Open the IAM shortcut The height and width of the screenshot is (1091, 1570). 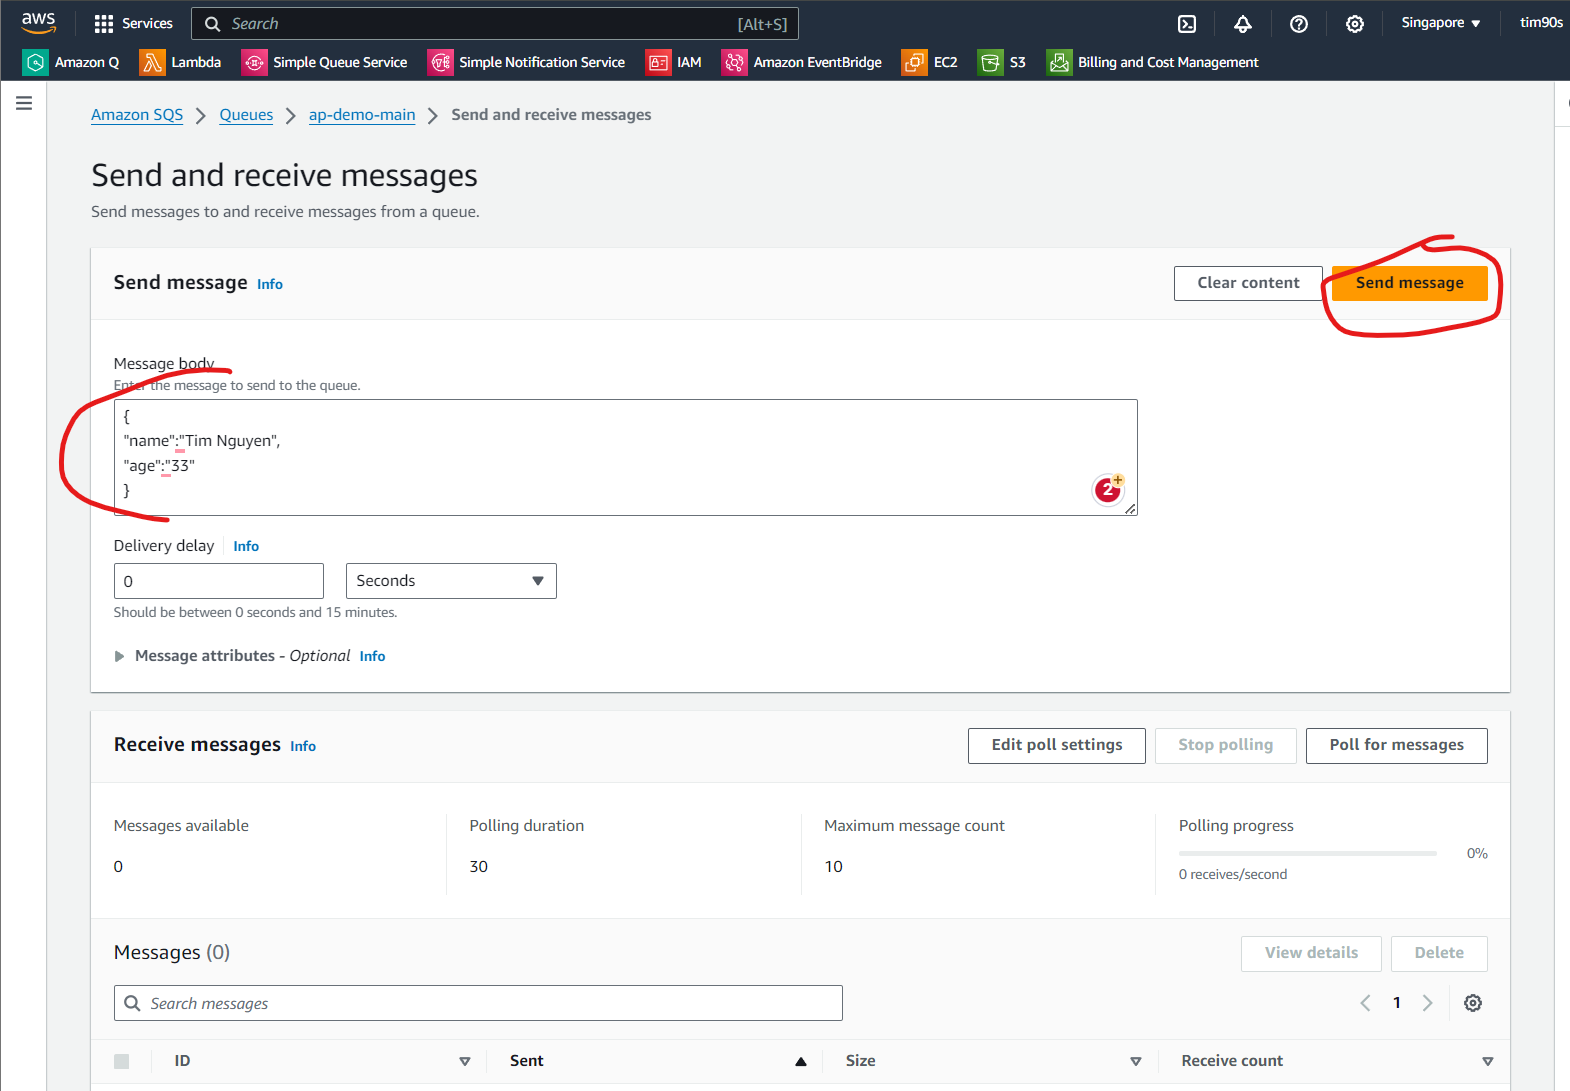point(674,62)
